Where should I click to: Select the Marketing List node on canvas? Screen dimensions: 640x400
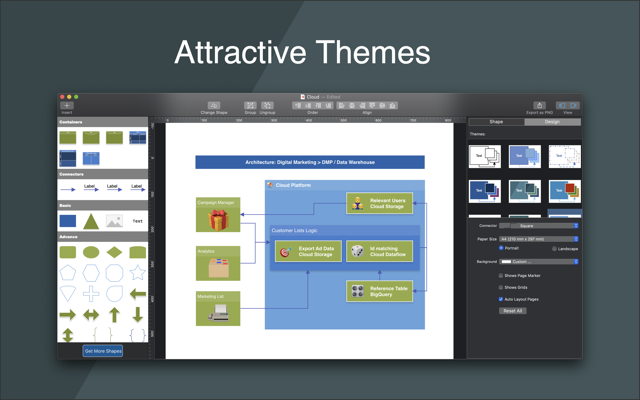pos(218,309)
